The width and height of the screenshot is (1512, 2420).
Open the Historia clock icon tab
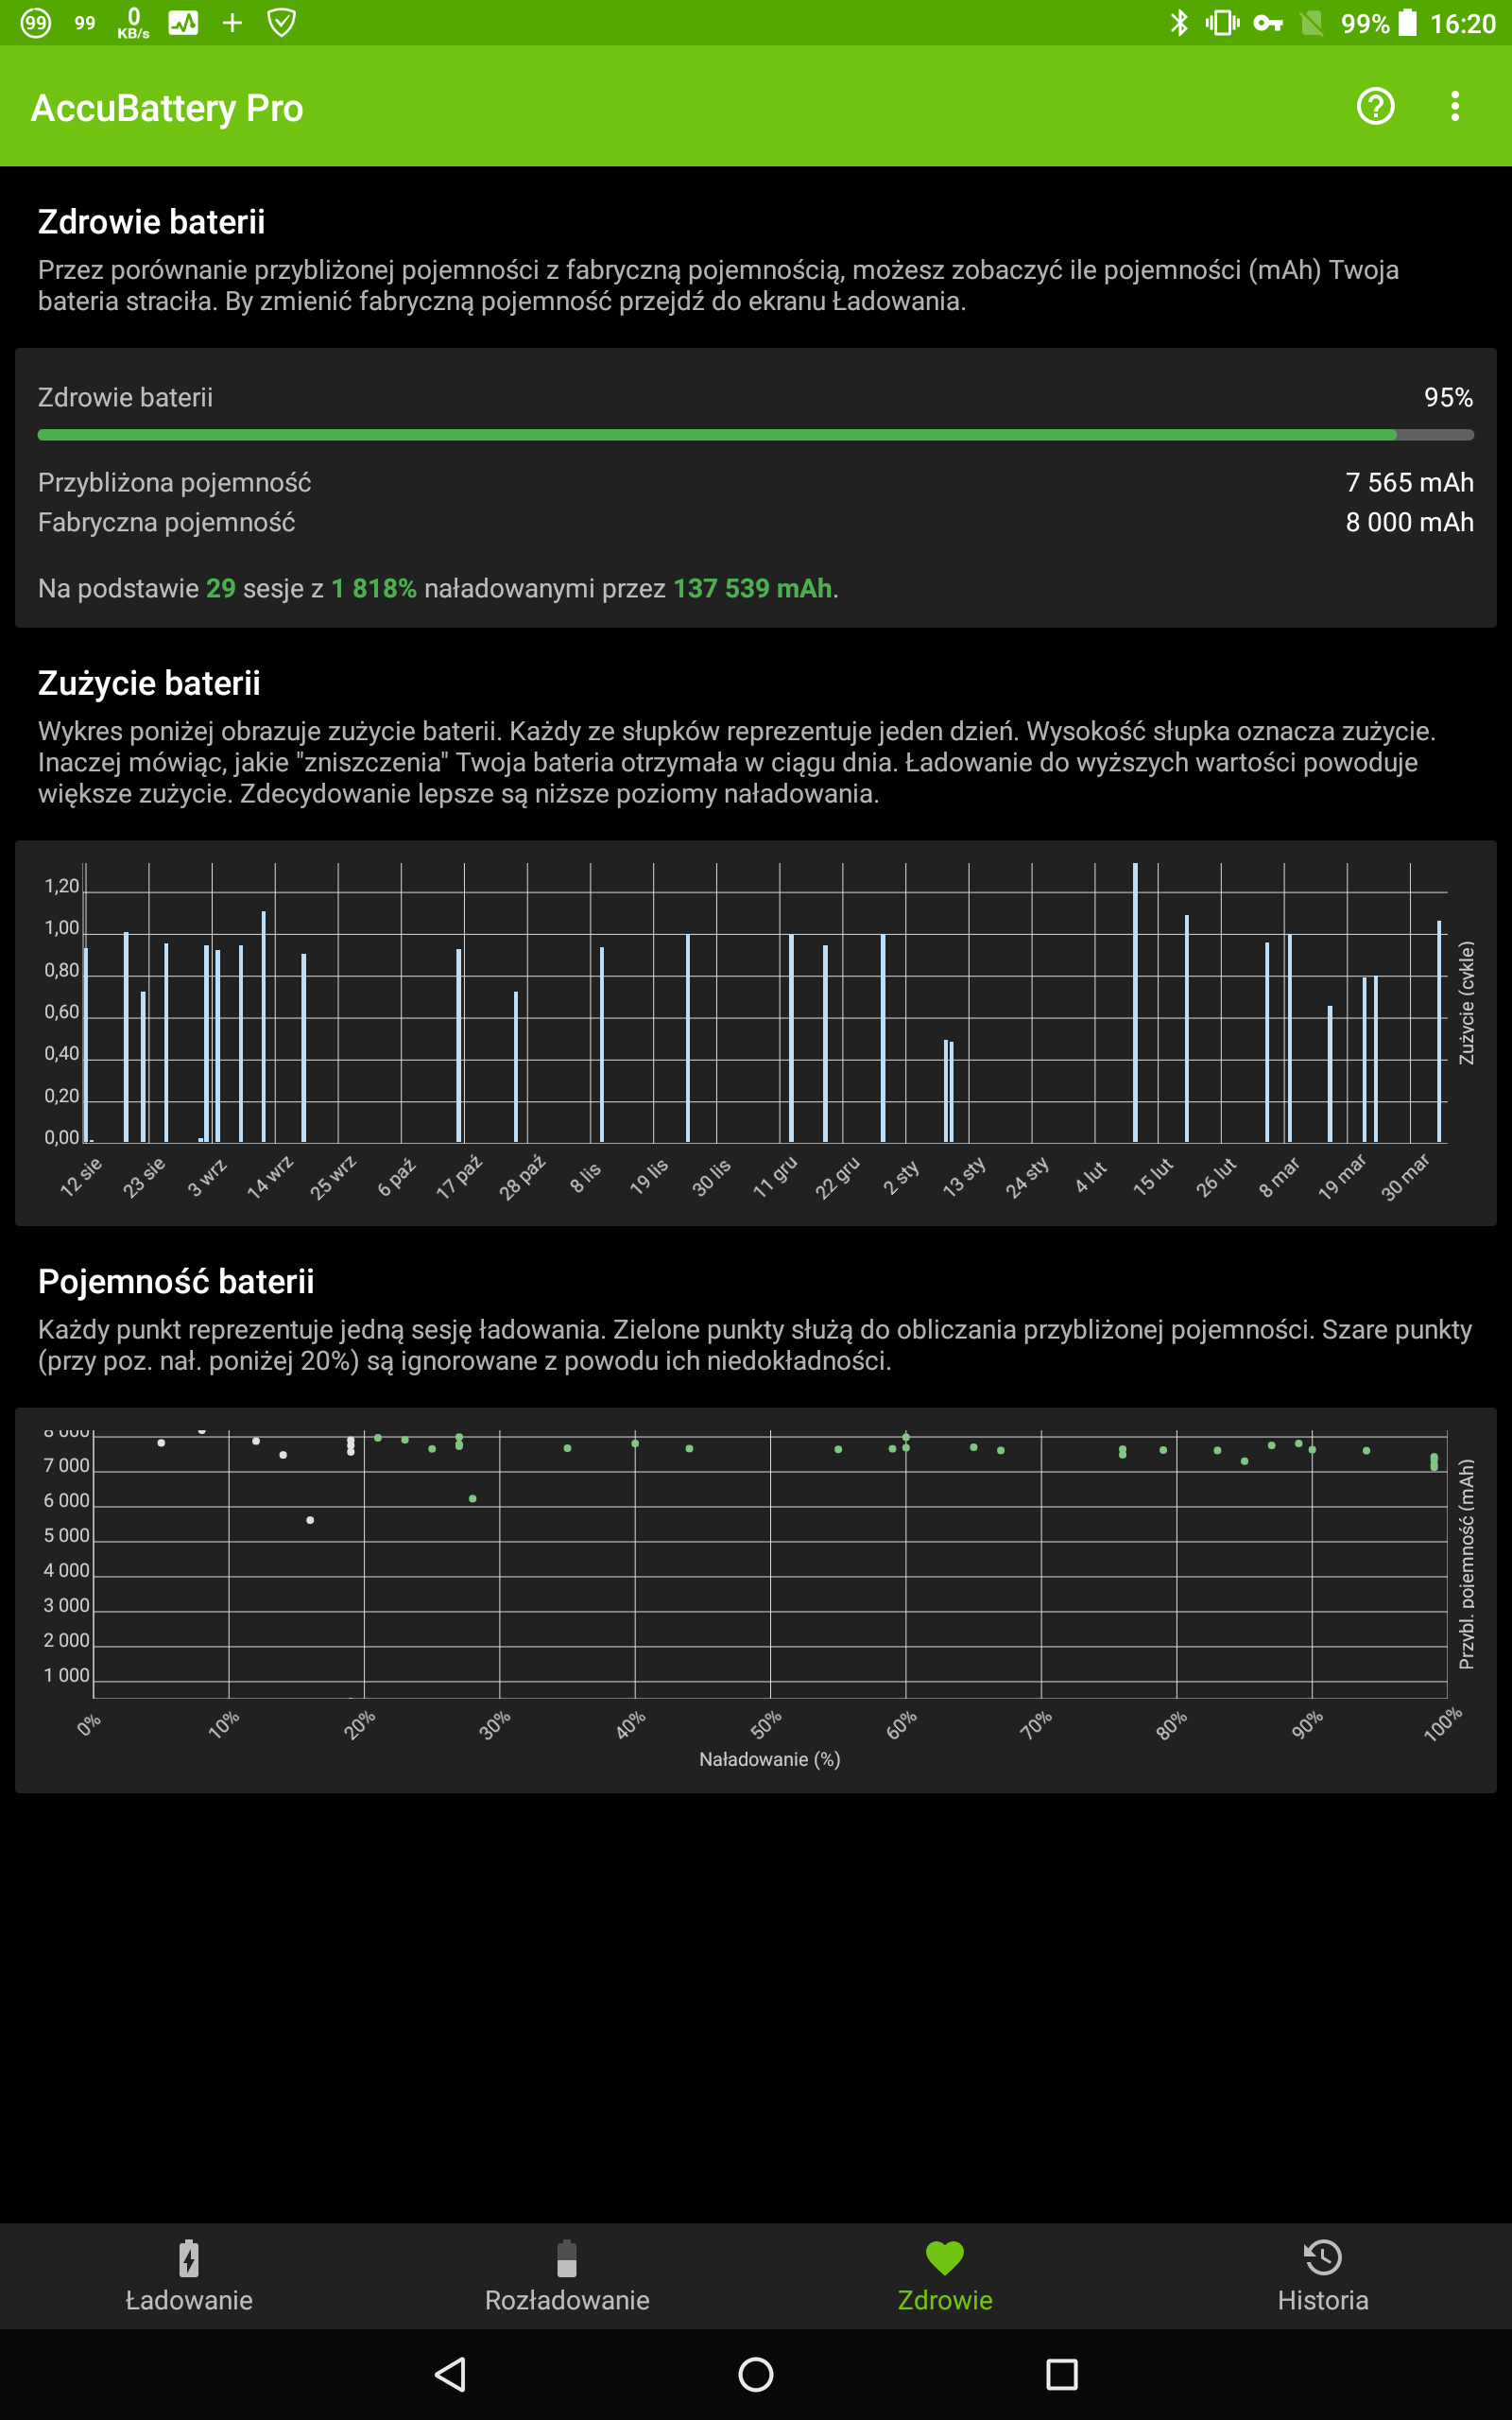(1322, 2275)
